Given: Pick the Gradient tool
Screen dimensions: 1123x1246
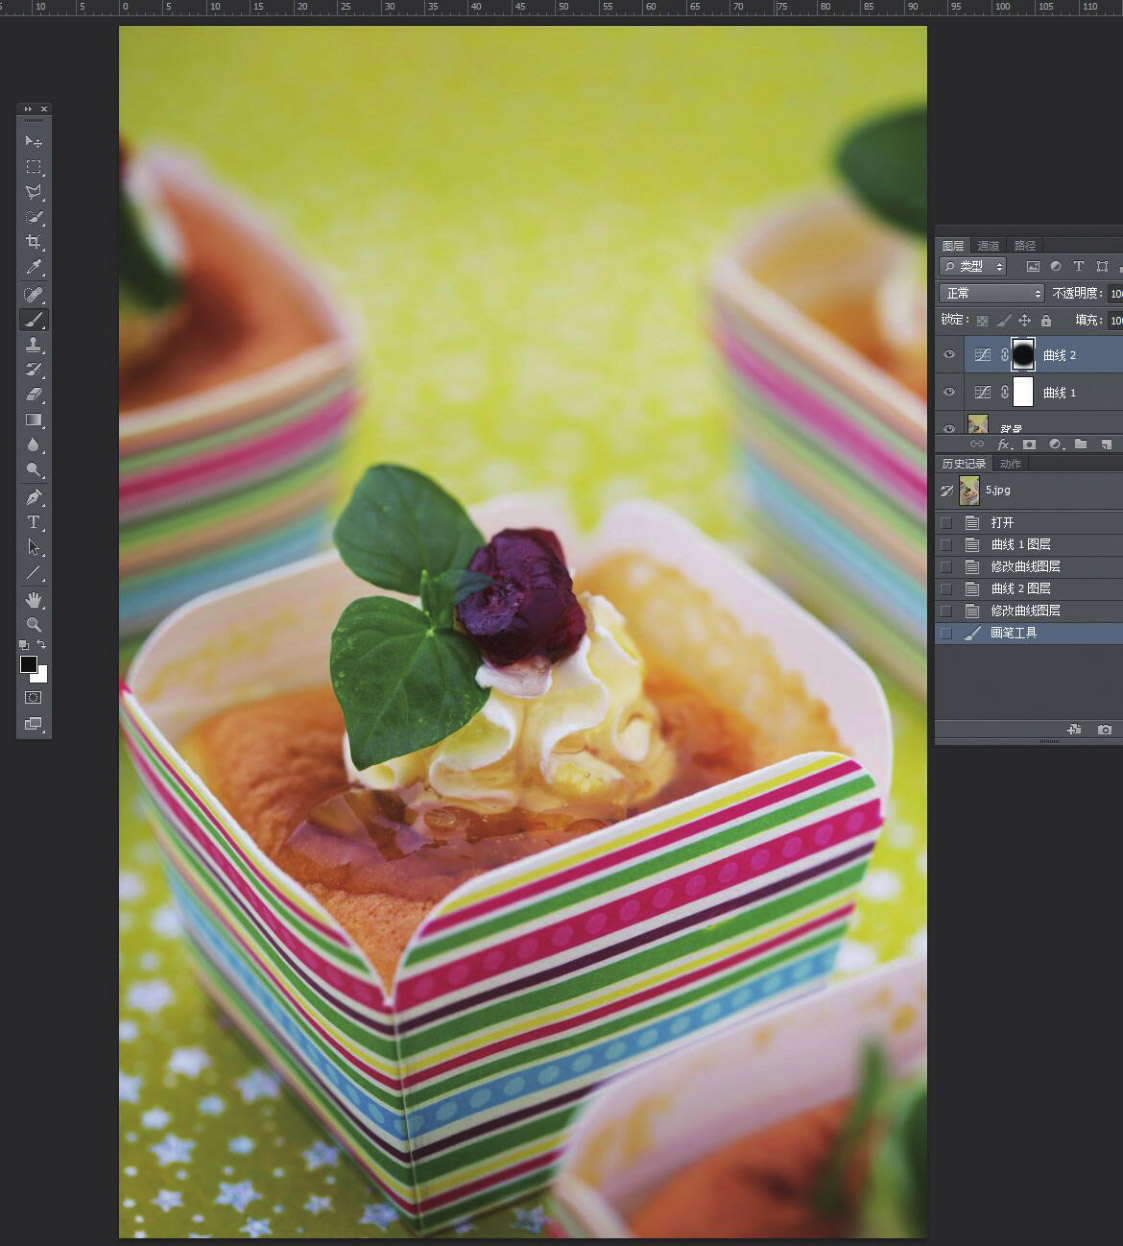Looking at the screenshot, I should pos(33,420).
